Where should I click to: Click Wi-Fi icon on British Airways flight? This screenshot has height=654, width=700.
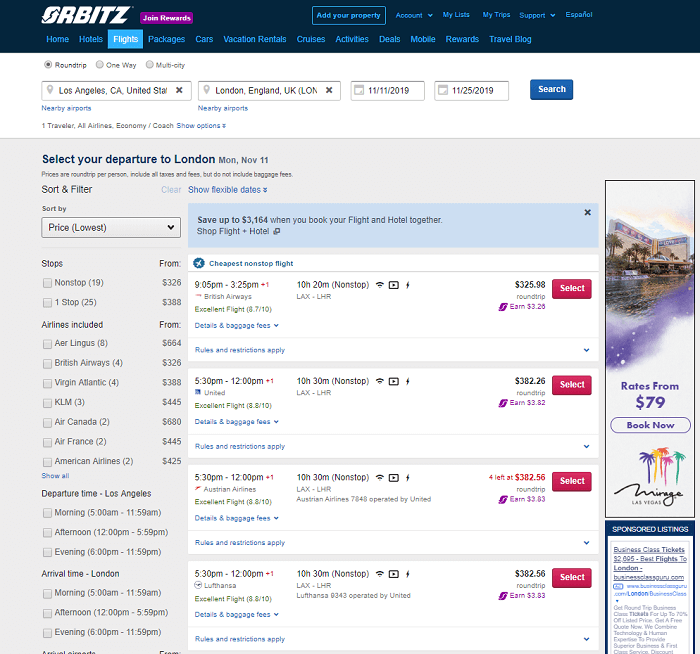379,285
